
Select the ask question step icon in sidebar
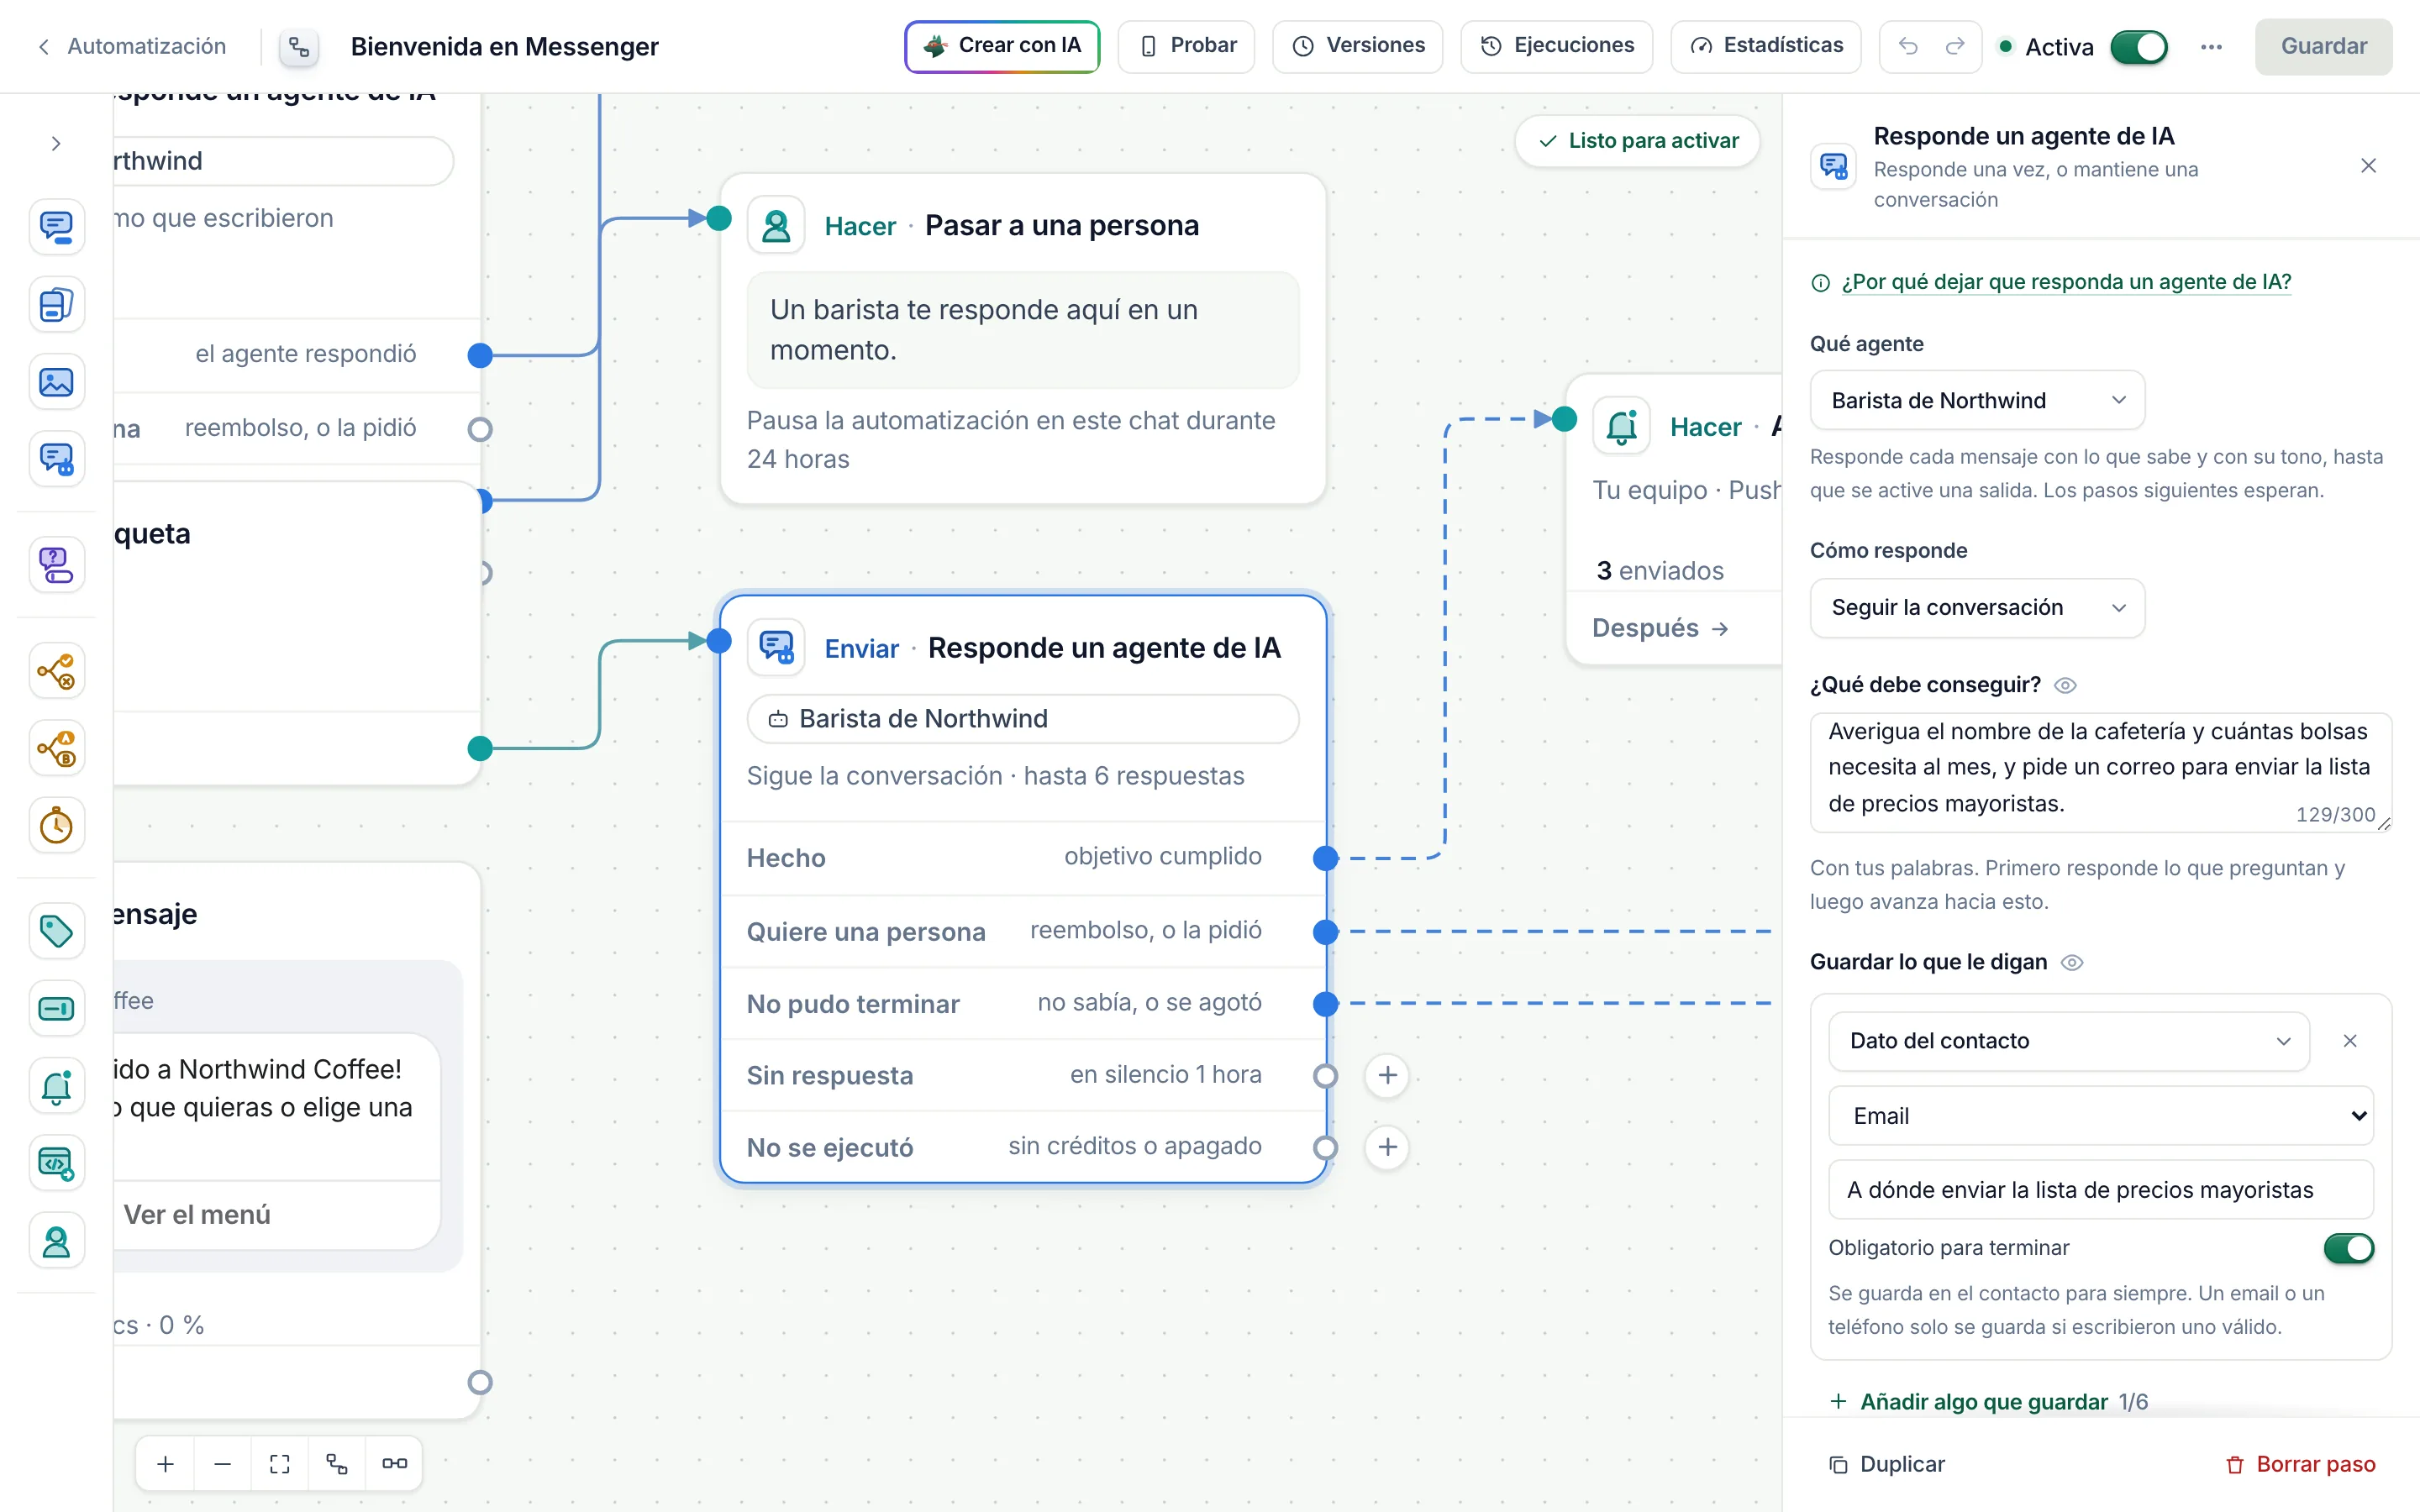[56, 565]
